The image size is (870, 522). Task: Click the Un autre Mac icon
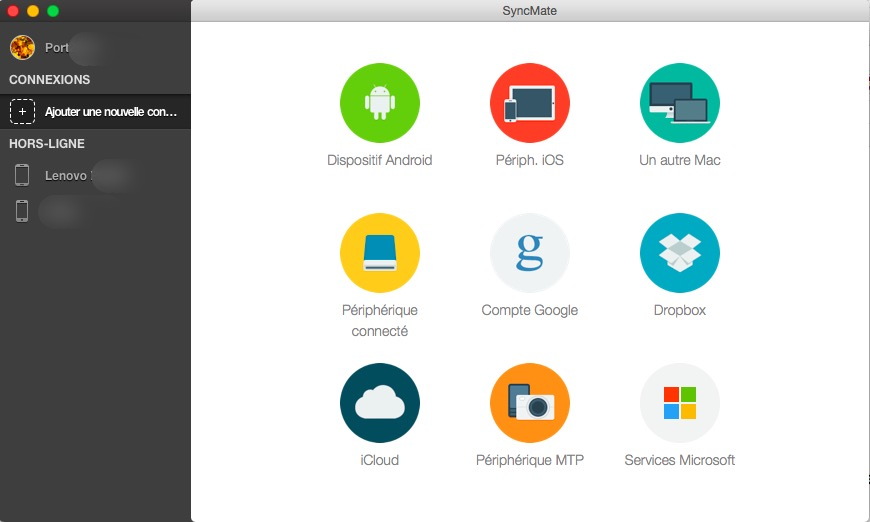pos(679,103)
